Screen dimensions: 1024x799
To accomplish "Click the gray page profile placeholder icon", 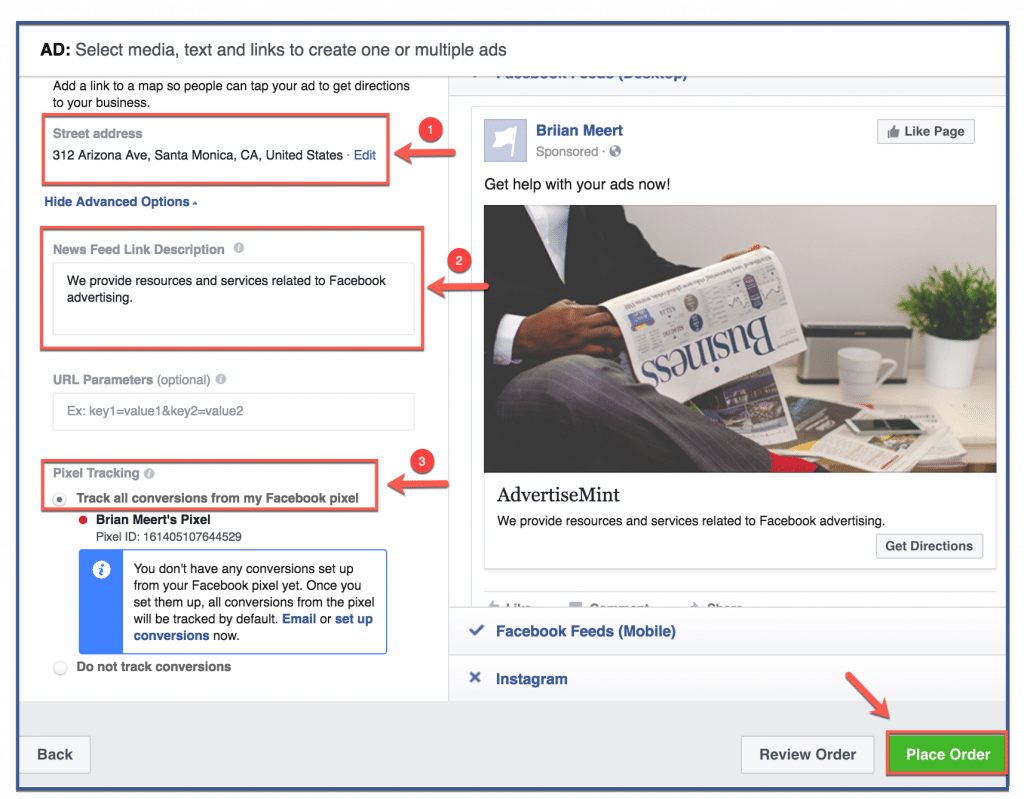I will pyautogui.click(x=505, y=140).
